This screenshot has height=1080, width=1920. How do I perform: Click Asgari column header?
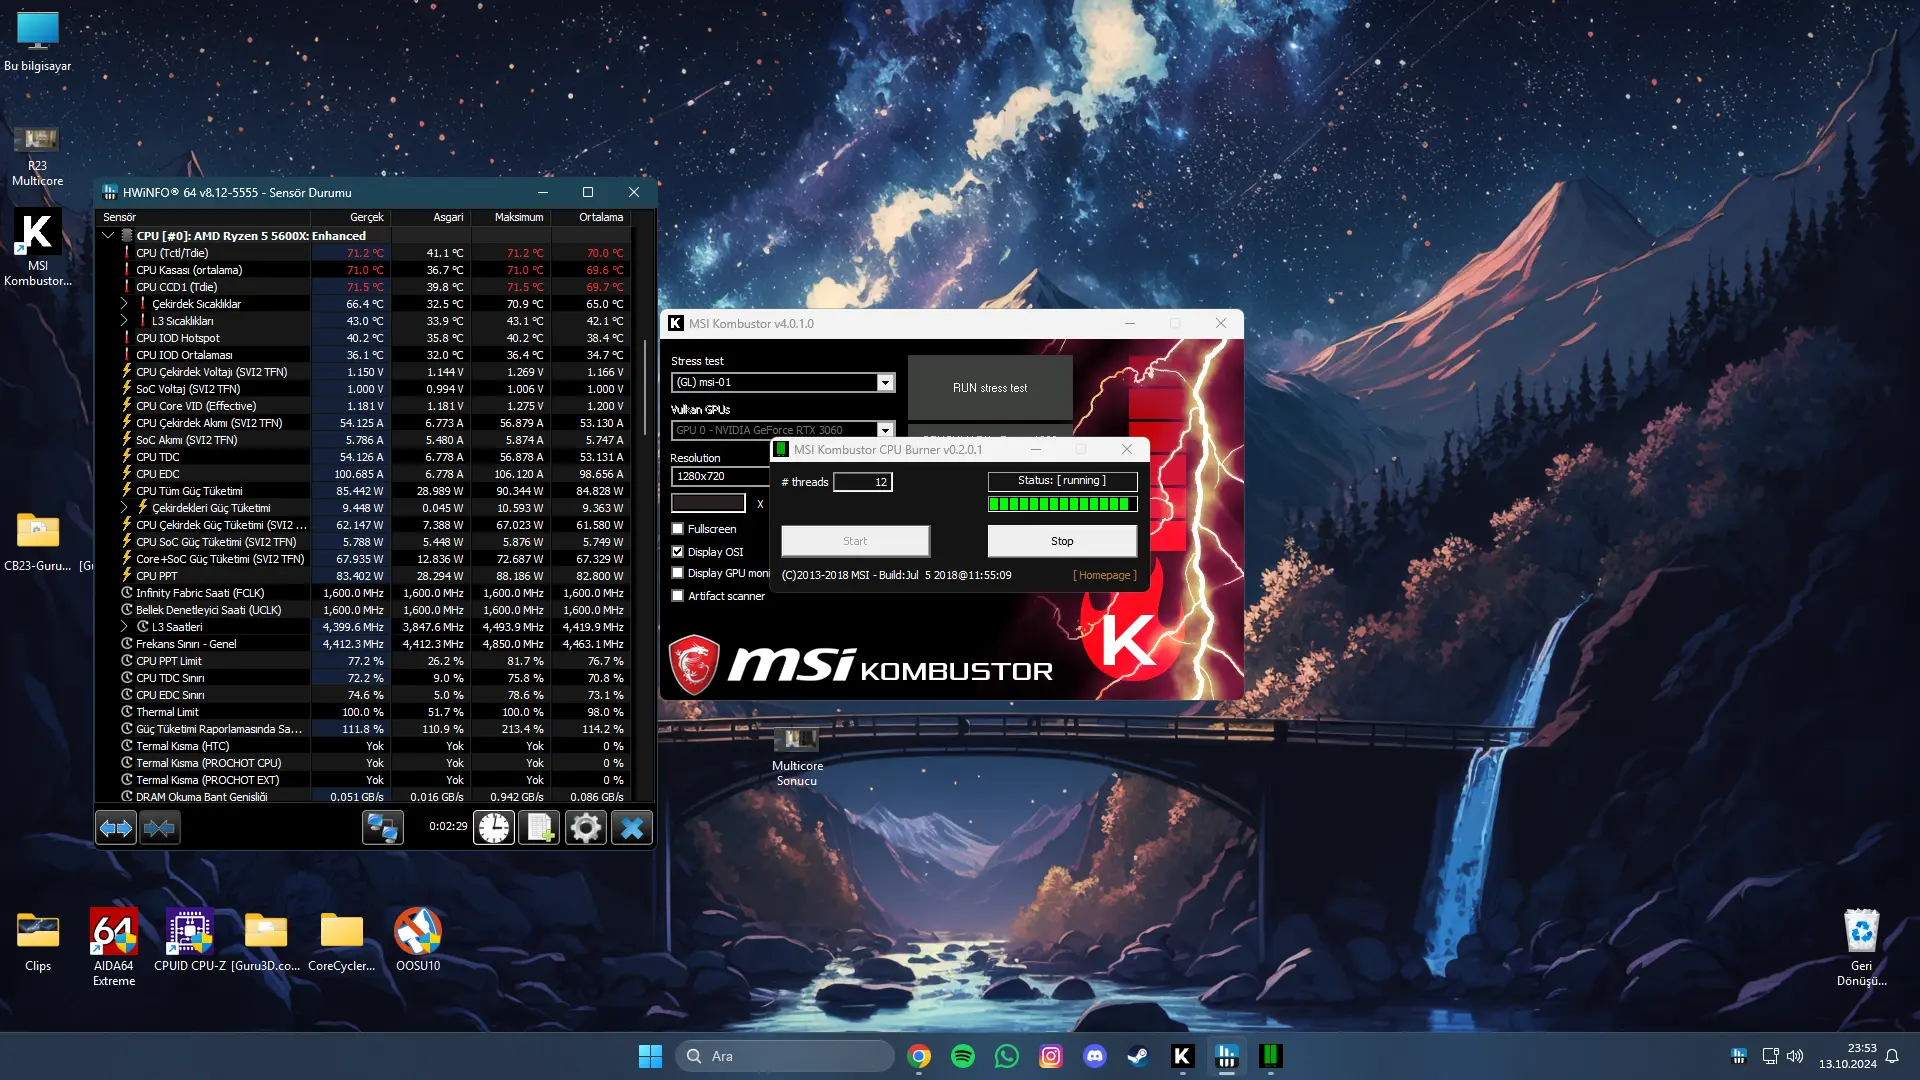(x=431, y=217)
